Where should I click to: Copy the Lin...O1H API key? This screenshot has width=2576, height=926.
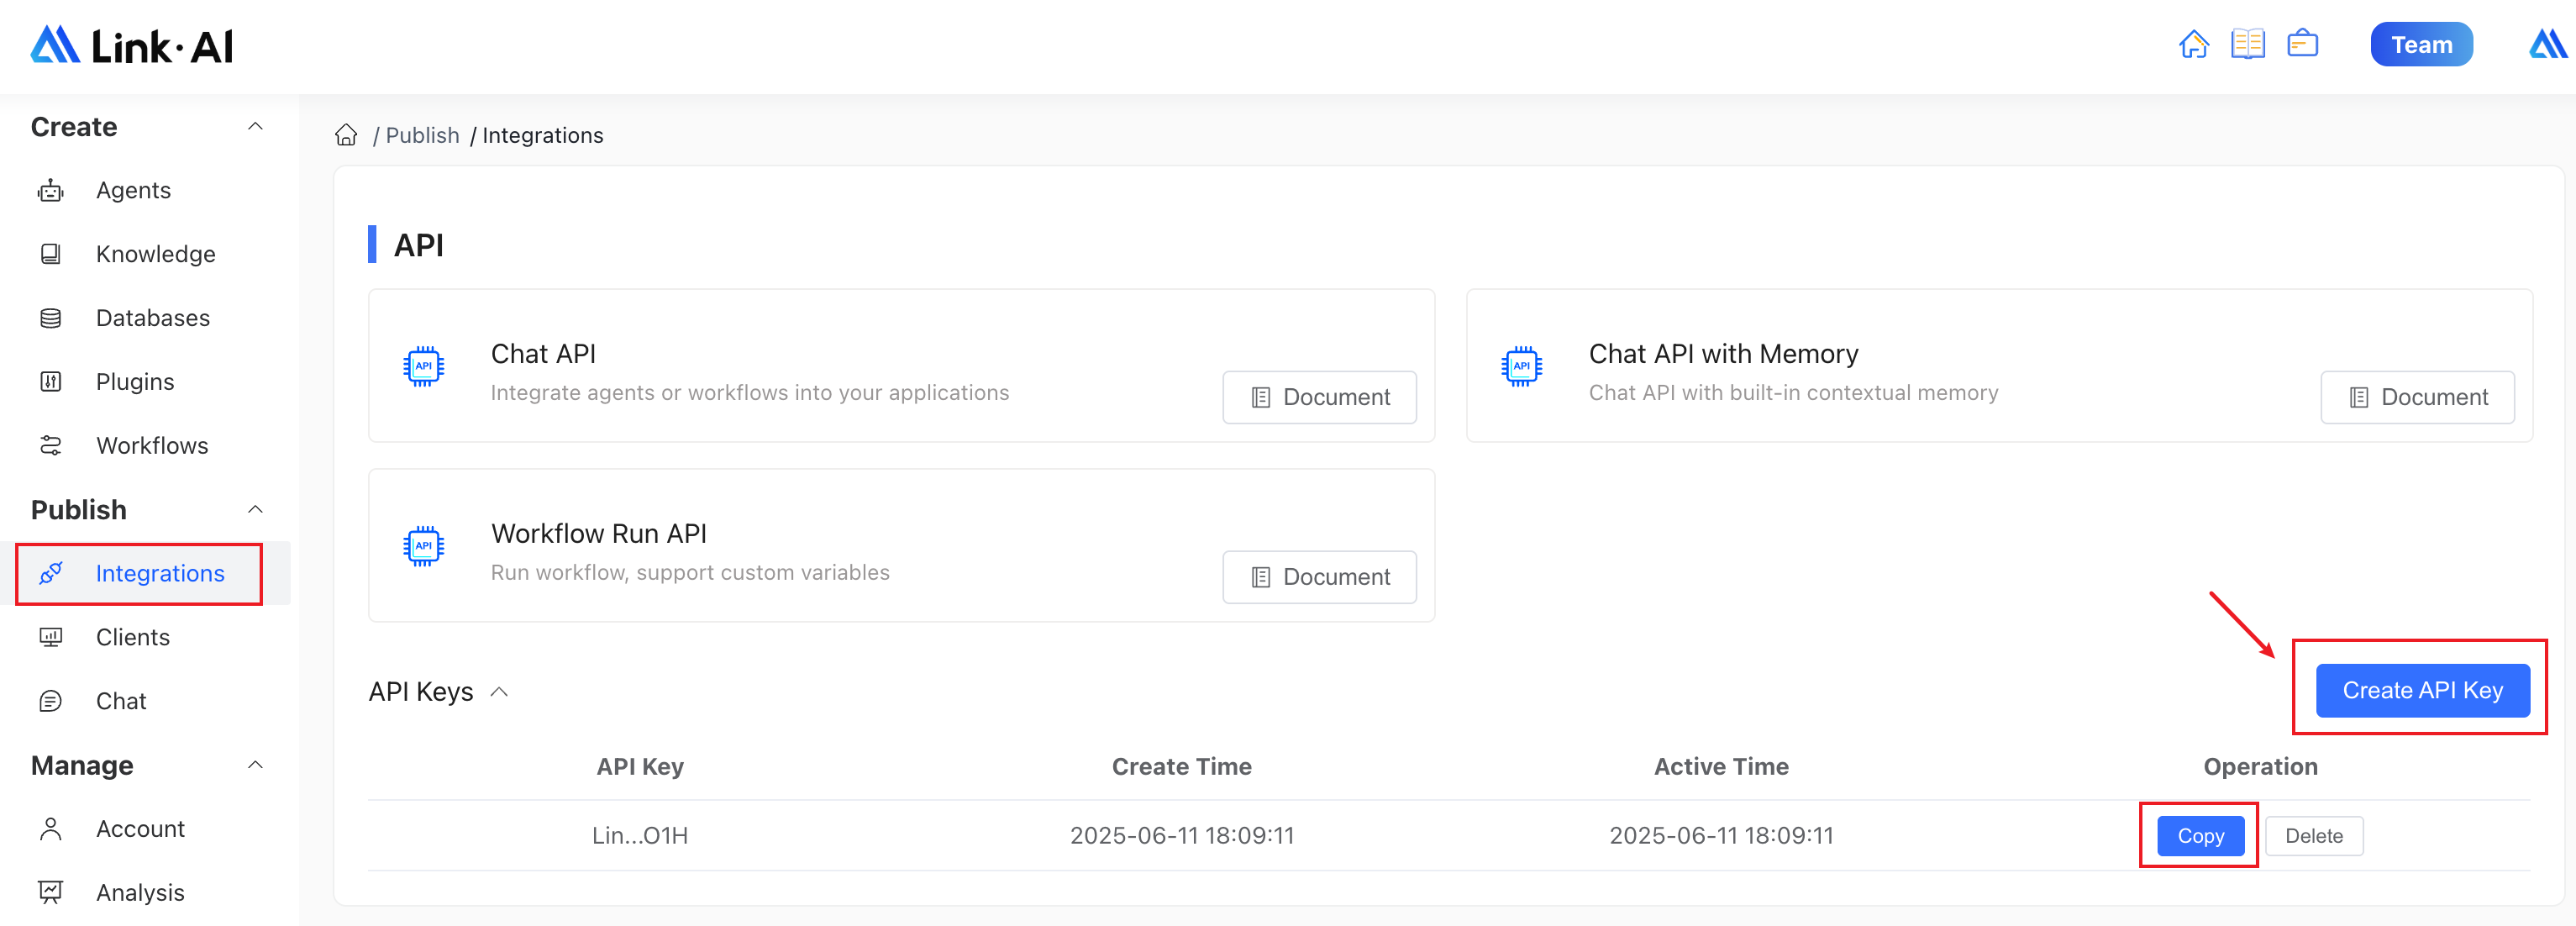pos(2200,836)
